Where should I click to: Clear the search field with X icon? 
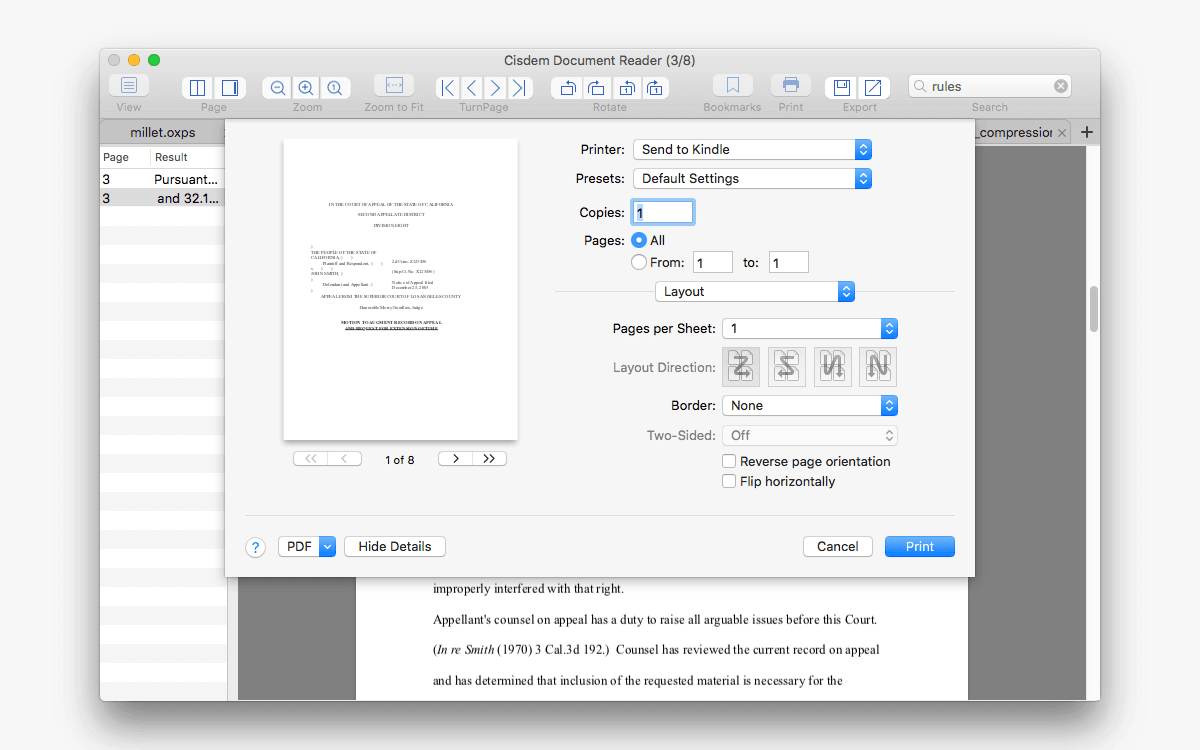pos(1061,86)
